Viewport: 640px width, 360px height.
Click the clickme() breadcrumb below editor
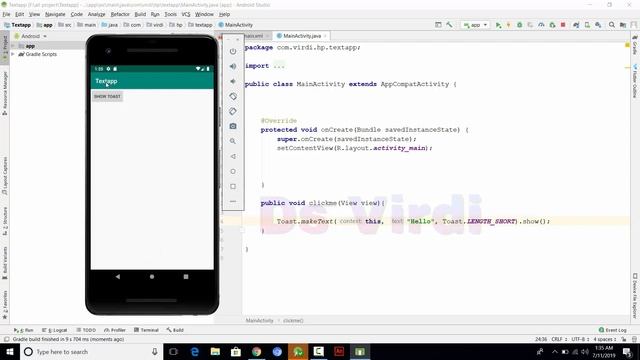pos(293,320)
